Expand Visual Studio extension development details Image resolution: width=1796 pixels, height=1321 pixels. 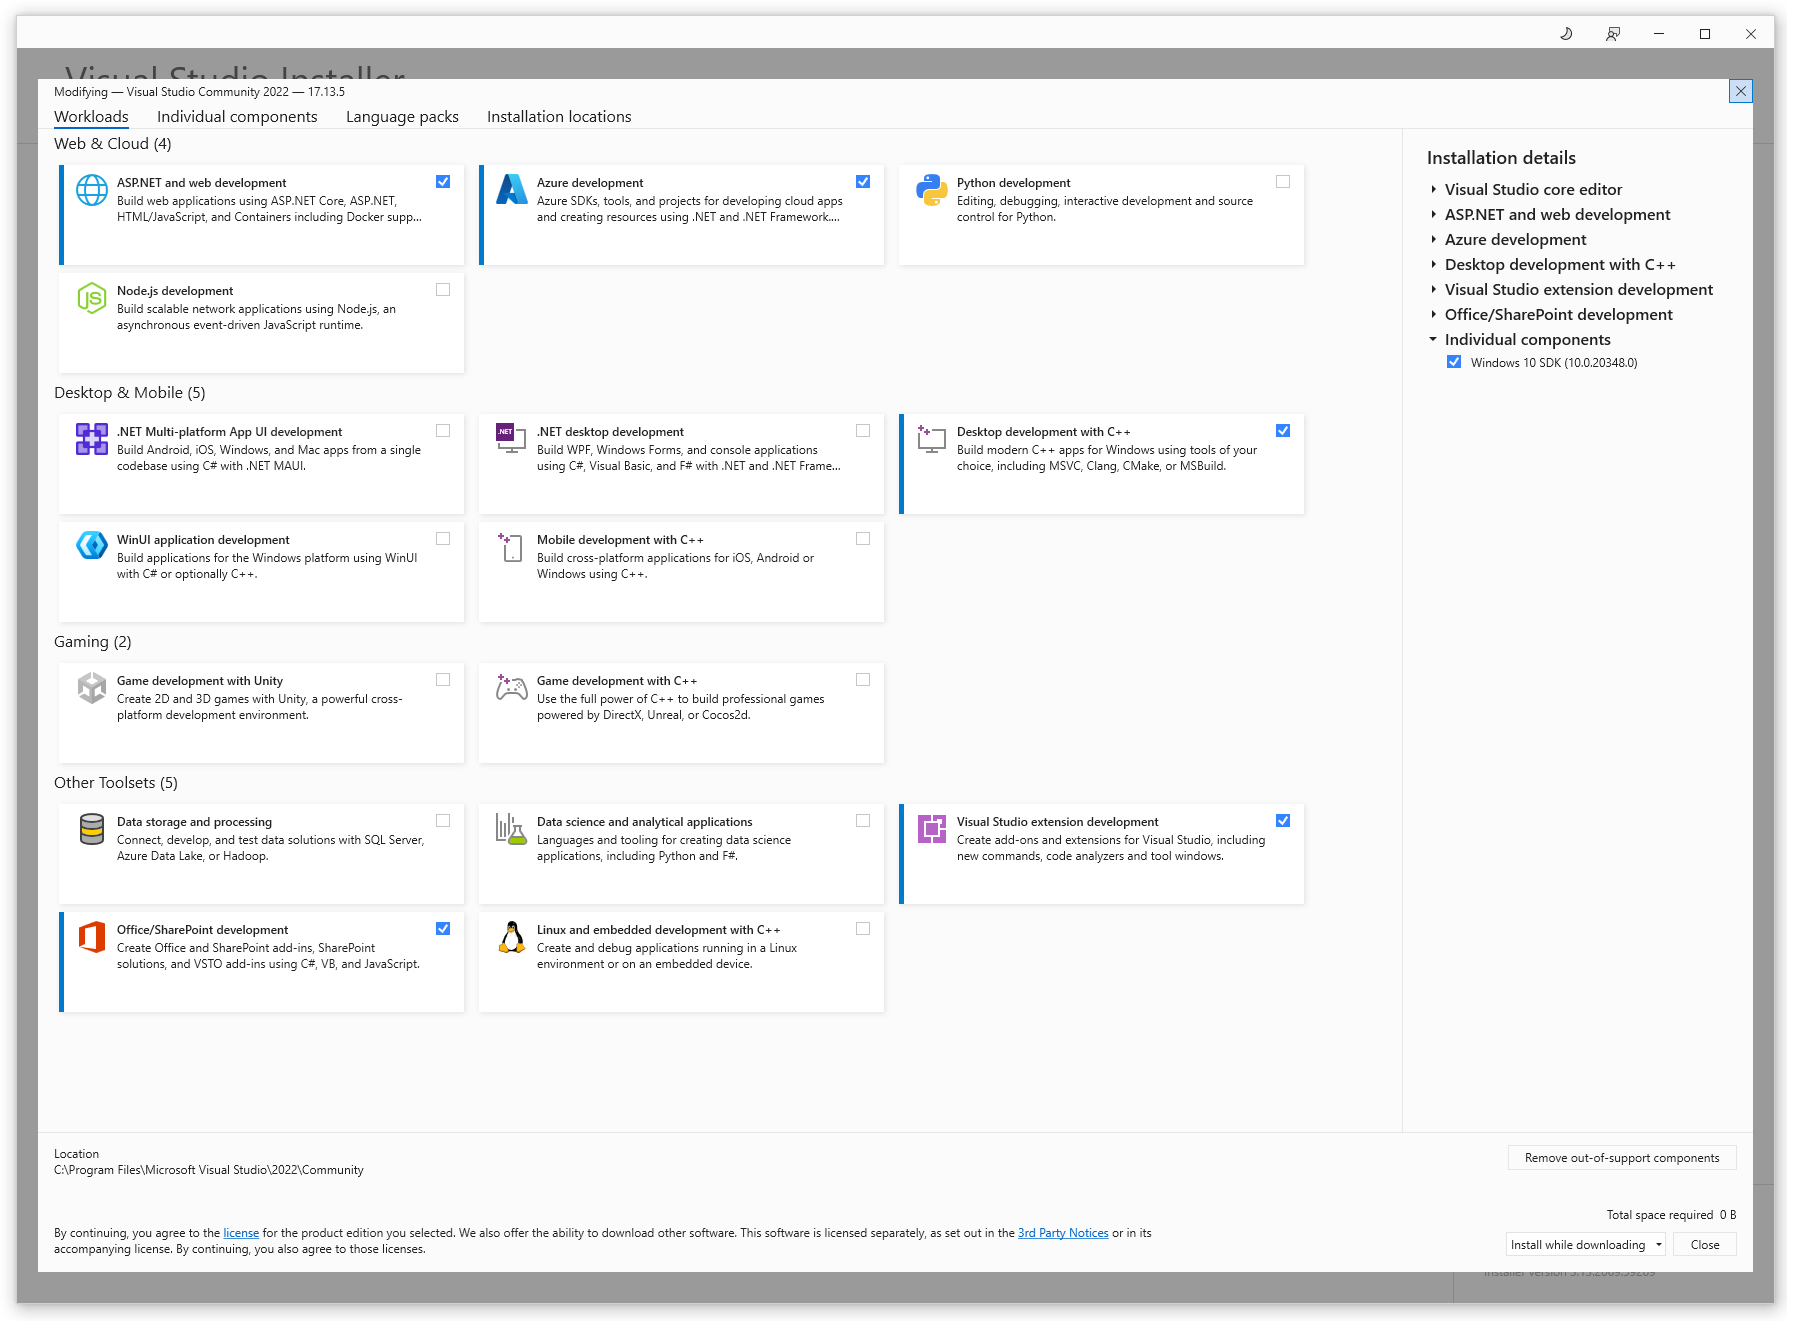click(x=1433, y=289)
